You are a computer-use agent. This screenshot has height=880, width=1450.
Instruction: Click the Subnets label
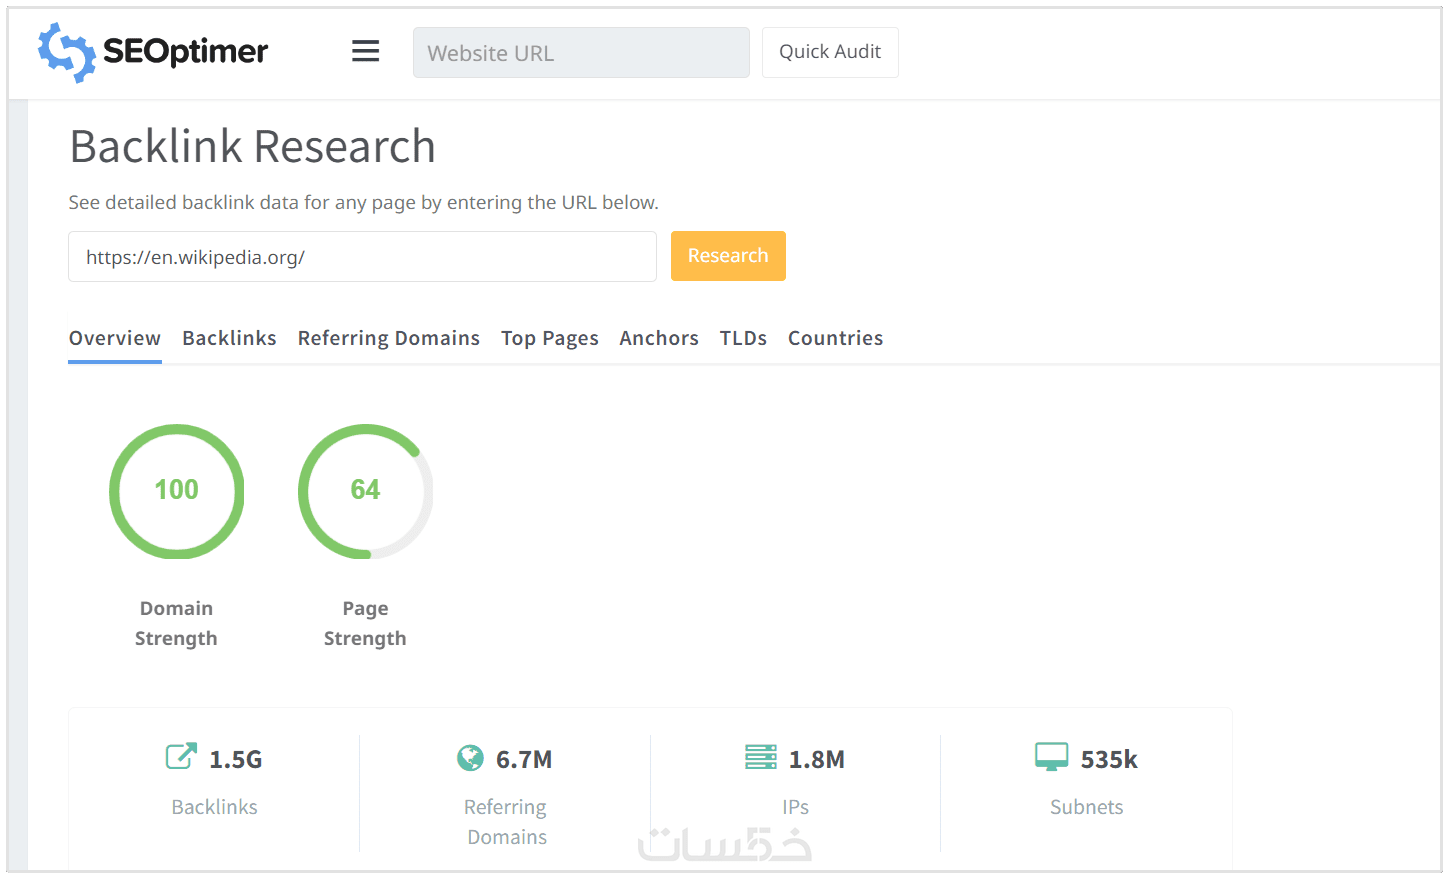pyautogui.click(x=1087, y=807)
